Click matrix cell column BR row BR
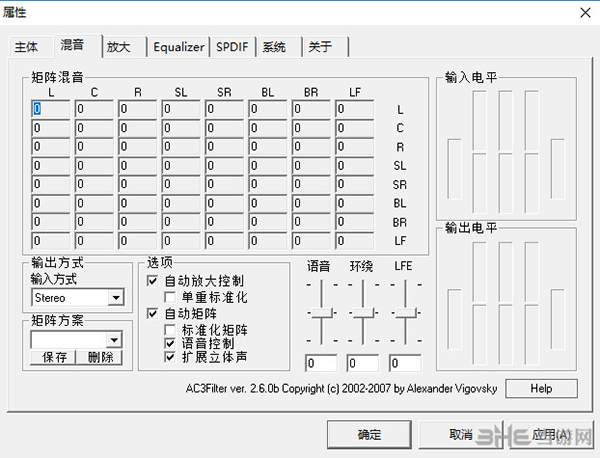Screen dimensions: 600x458 tap(311, 222)
